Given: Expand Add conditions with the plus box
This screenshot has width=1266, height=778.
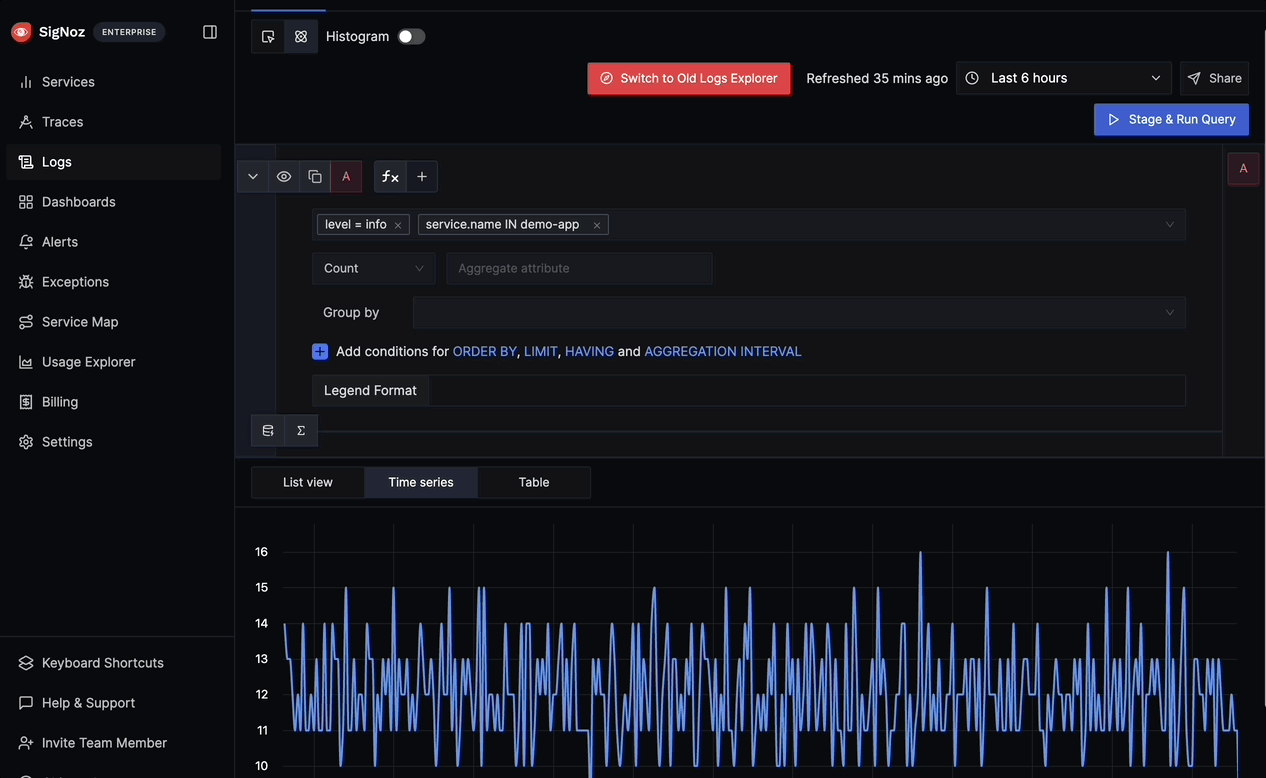Looking at the screenshot, I should click(x=320, y=352).
